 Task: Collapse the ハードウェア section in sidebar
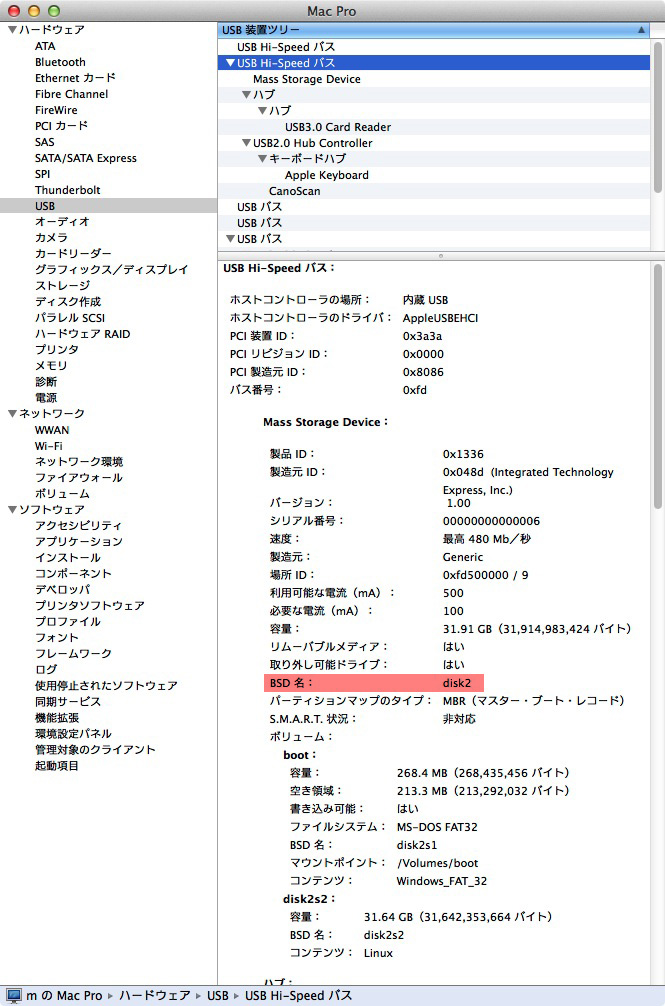coord(12,30)
